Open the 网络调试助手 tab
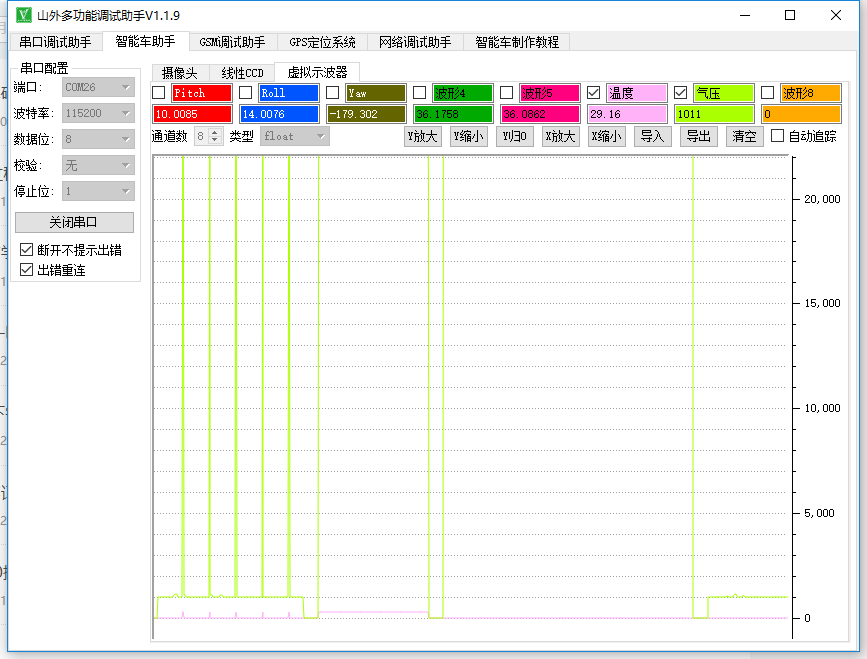The height and width of the screenshot is (659, 867). coord(415,42)
